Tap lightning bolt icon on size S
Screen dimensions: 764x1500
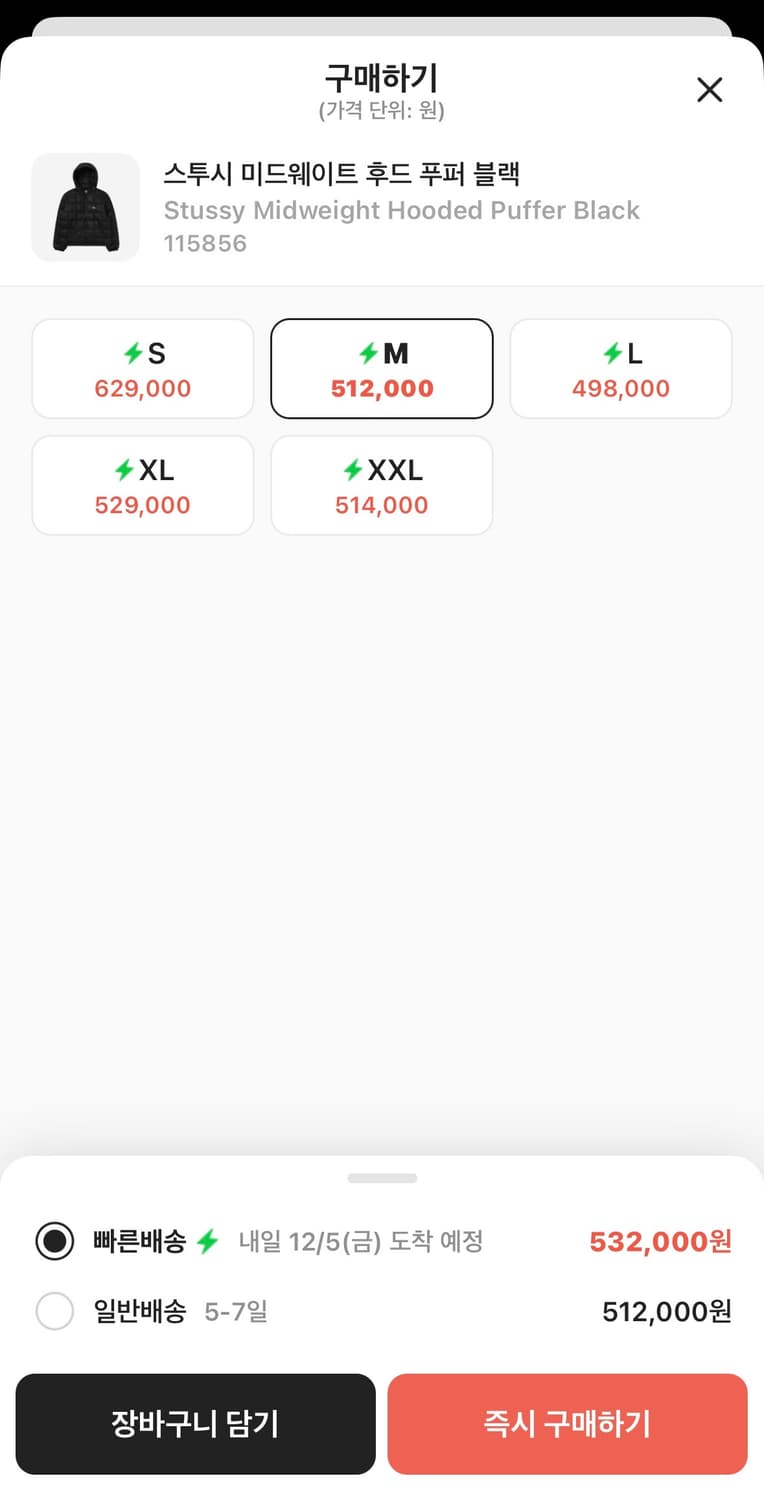(x=133, y=353)
